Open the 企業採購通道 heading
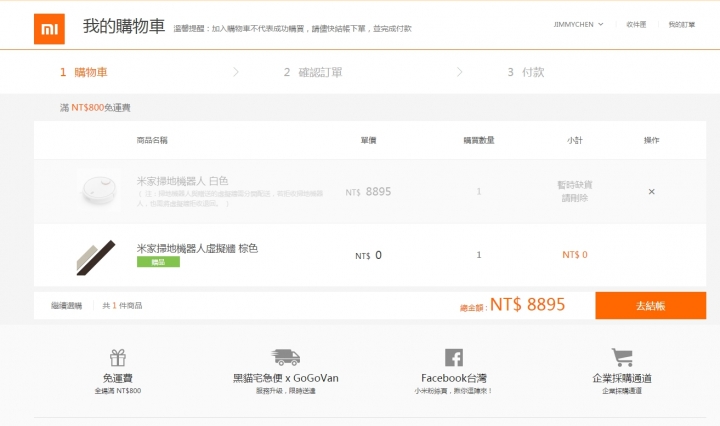The width and height of the screenshot is (720, 426). [x=622, y=378]
